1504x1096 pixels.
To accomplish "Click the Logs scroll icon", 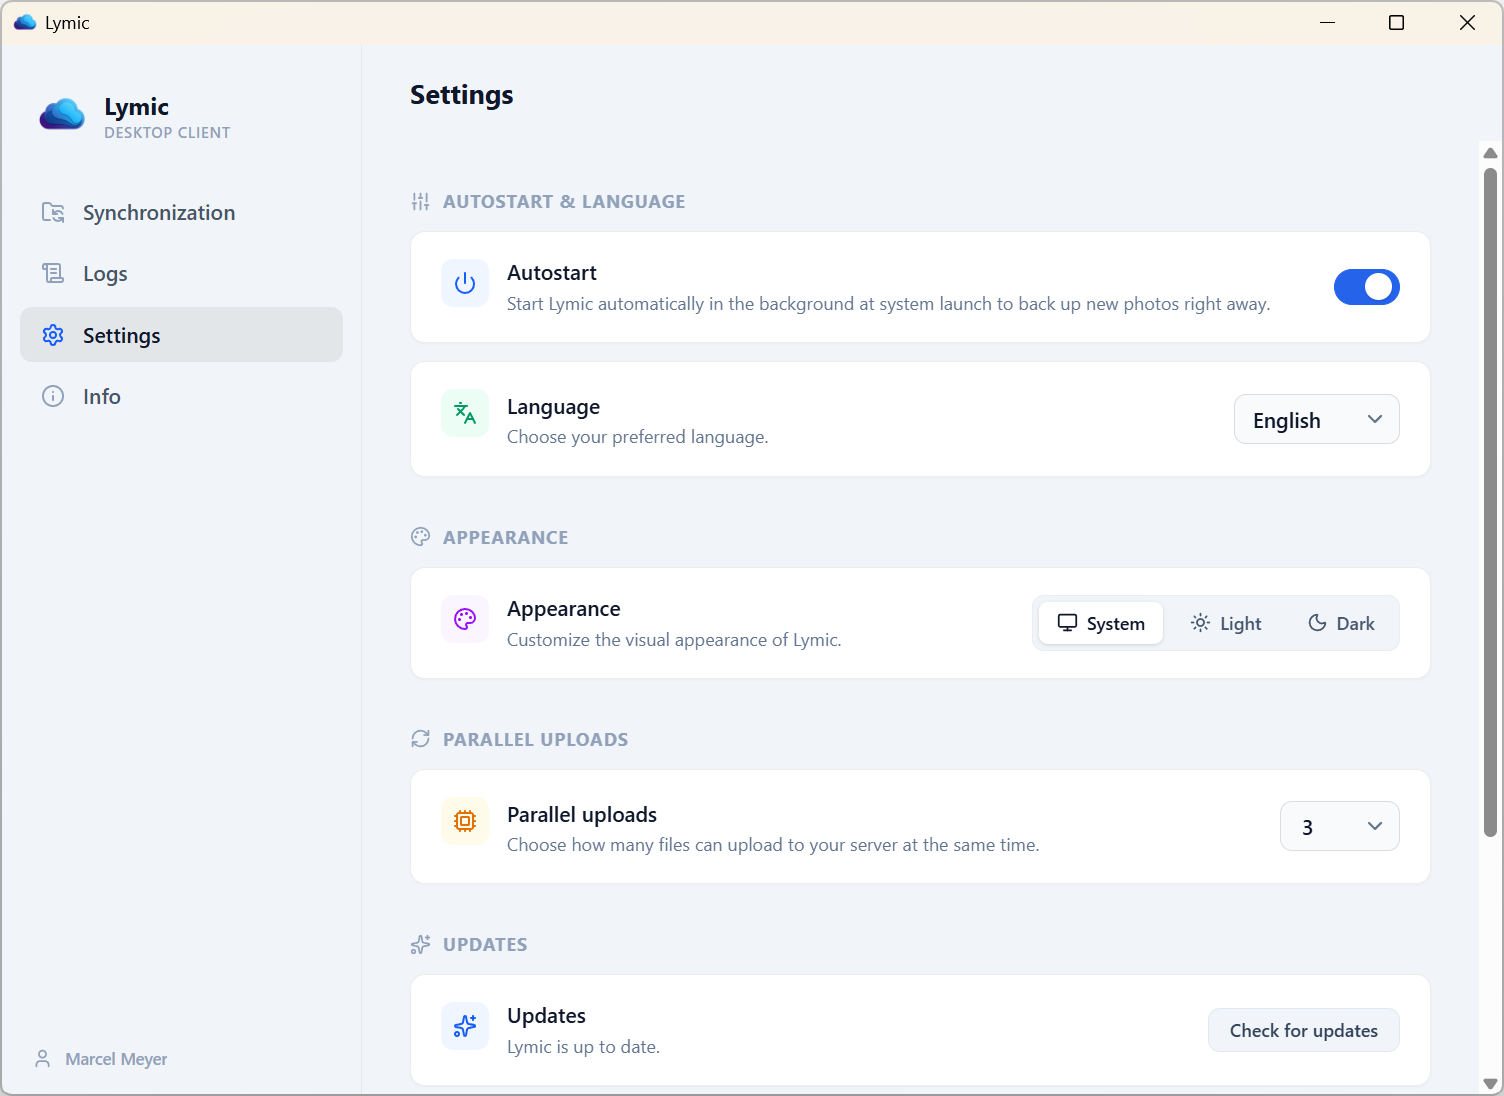I will pos(53,273).
